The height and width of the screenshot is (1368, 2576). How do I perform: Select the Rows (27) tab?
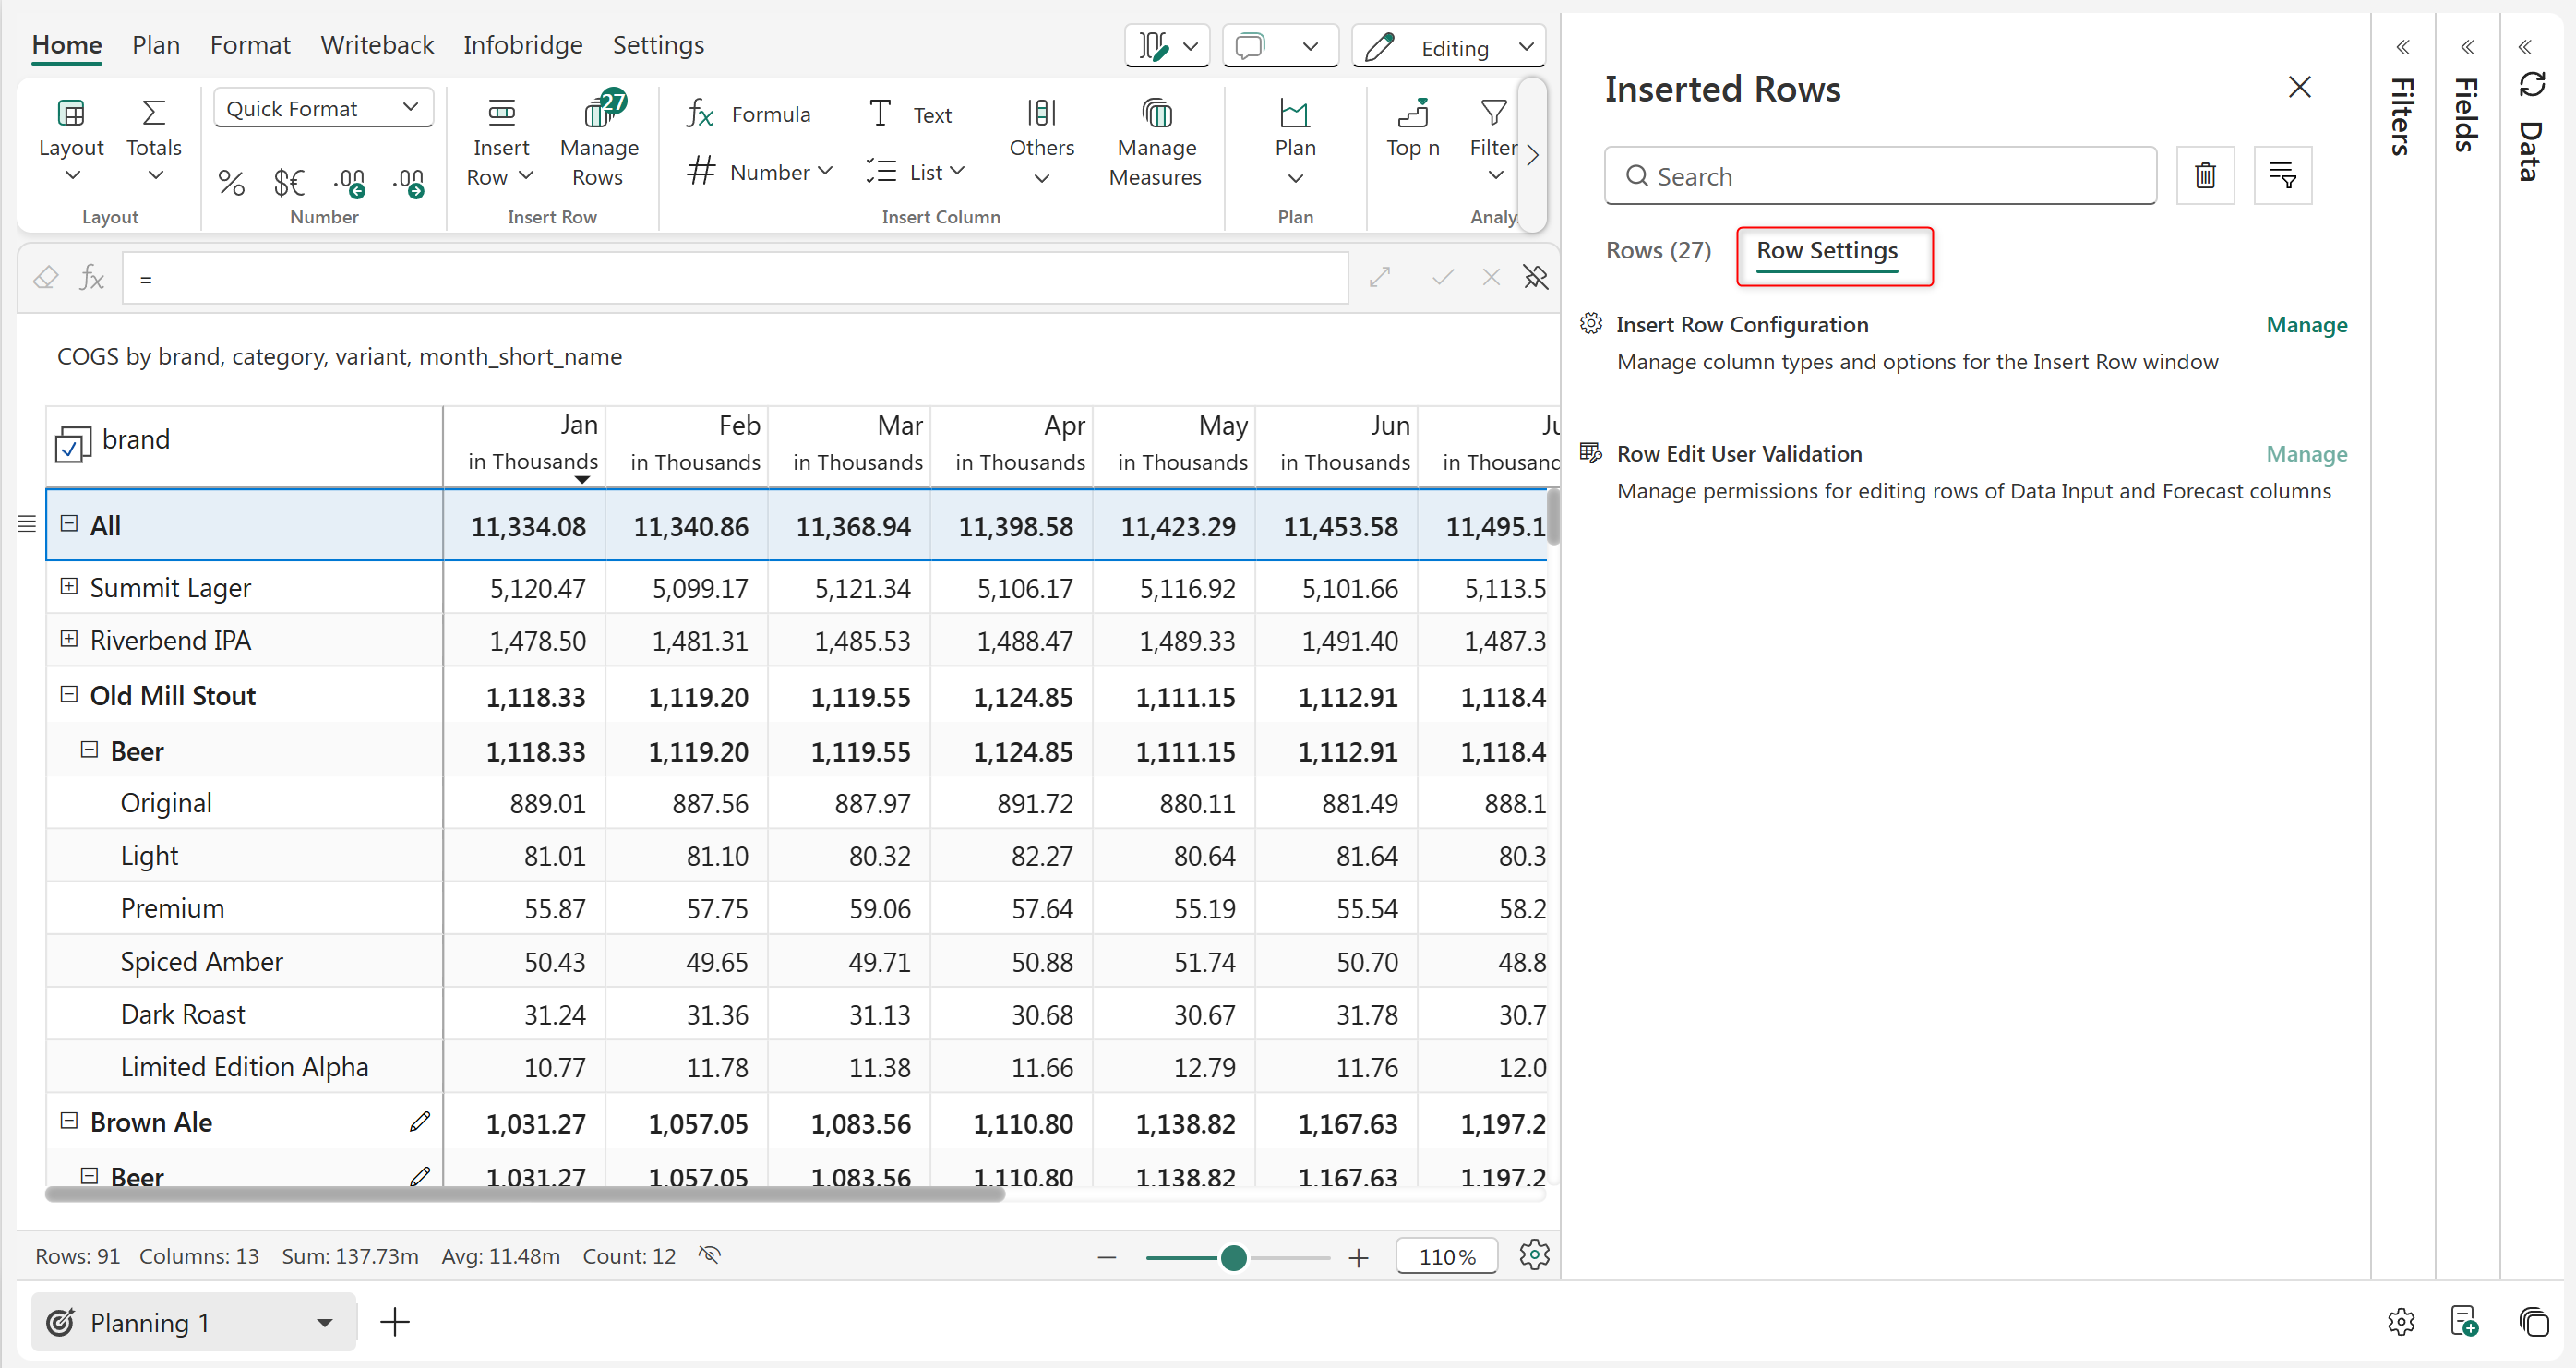point(1658,250)
